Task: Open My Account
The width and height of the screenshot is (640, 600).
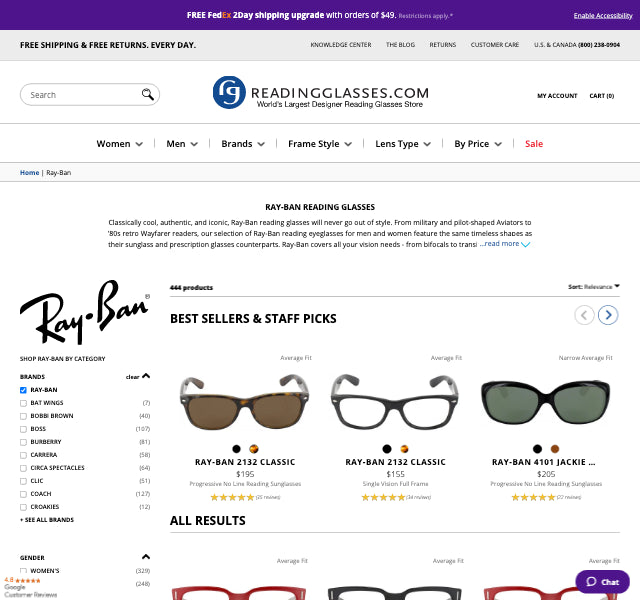Action: coord(557,96)
